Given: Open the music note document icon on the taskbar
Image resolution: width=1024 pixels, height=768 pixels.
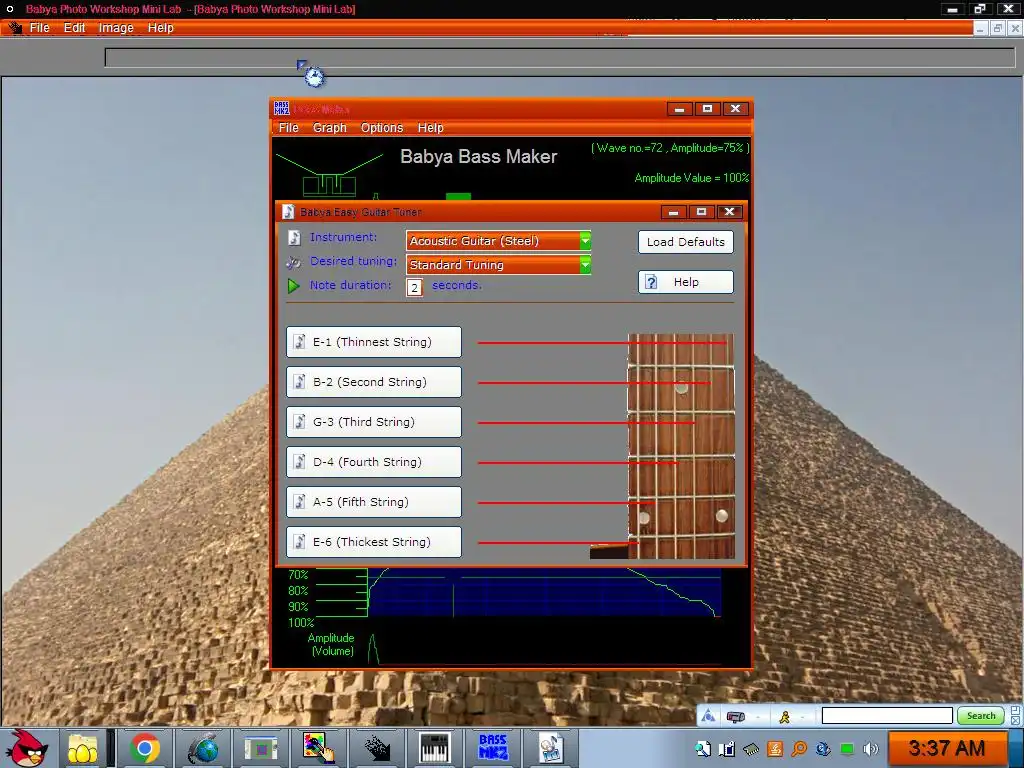Looking at the screenshot, I should 551,748.
